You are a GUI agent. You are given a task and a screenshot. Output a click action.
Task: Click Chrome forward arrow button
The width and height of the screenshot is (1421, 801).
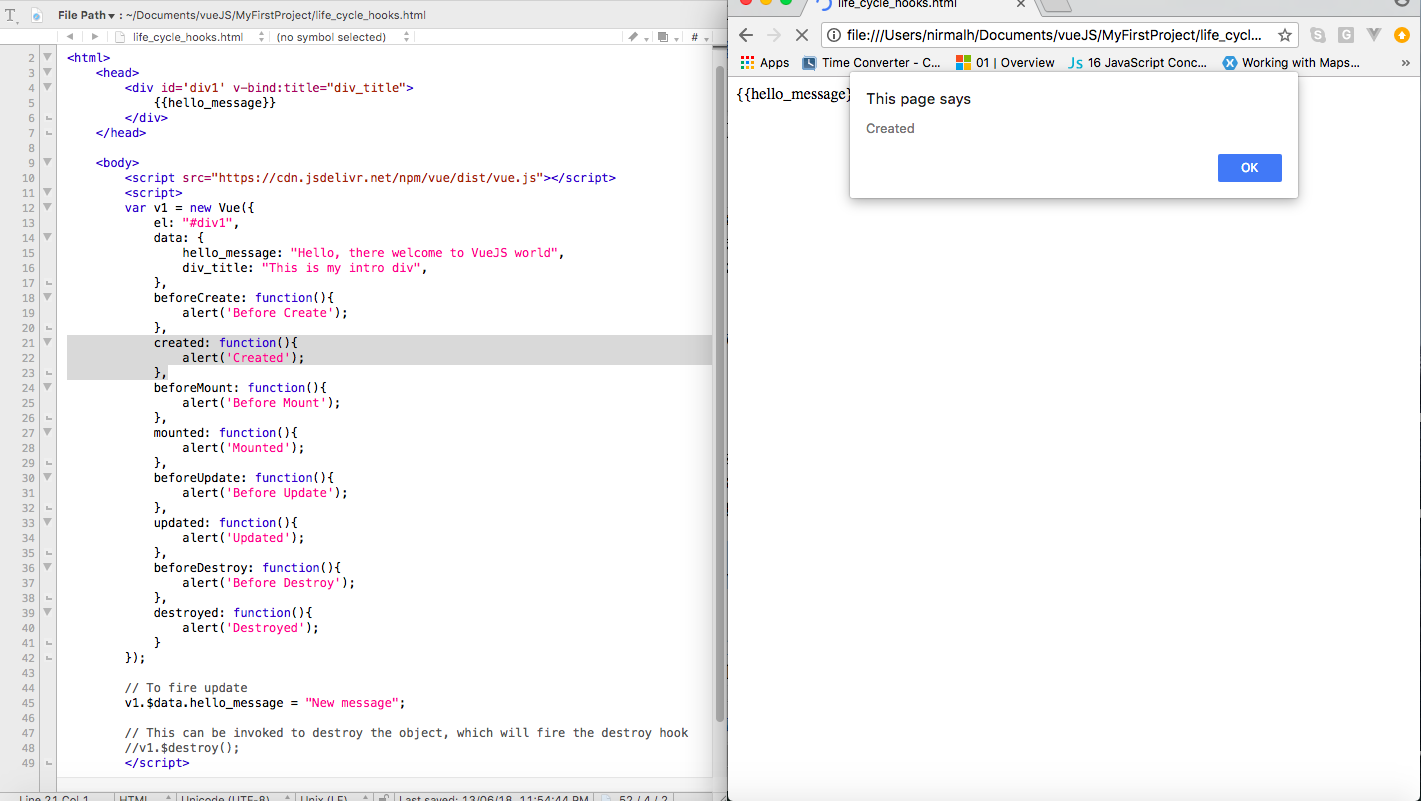click(773, 35)
